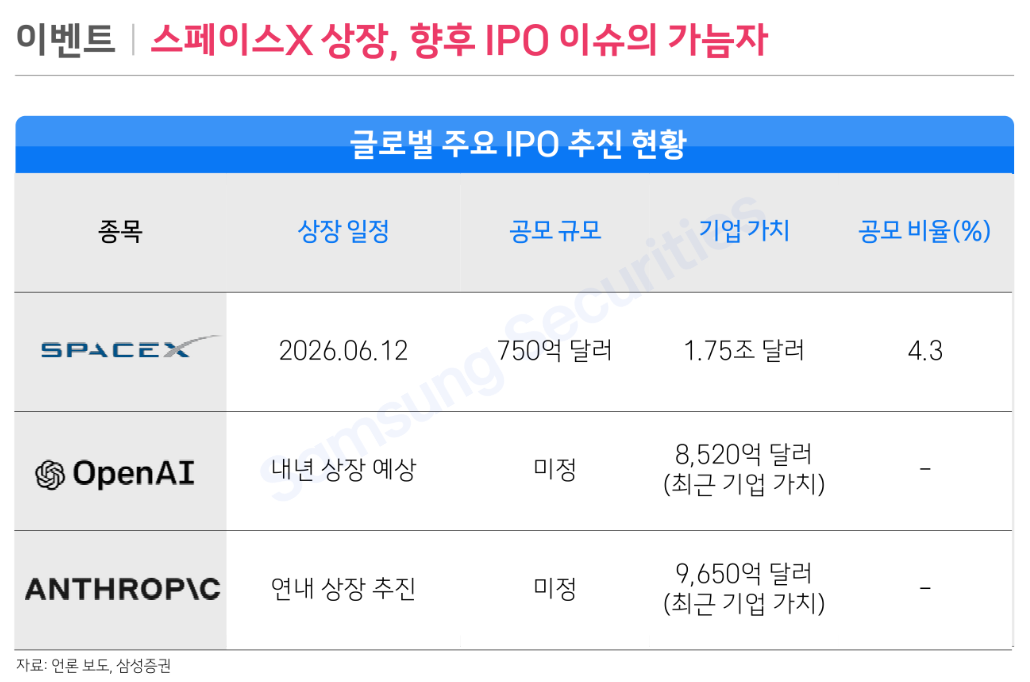Screen dimensions: 1030x682
Task: Select the 기업 가치 column header
Action: 744,230
